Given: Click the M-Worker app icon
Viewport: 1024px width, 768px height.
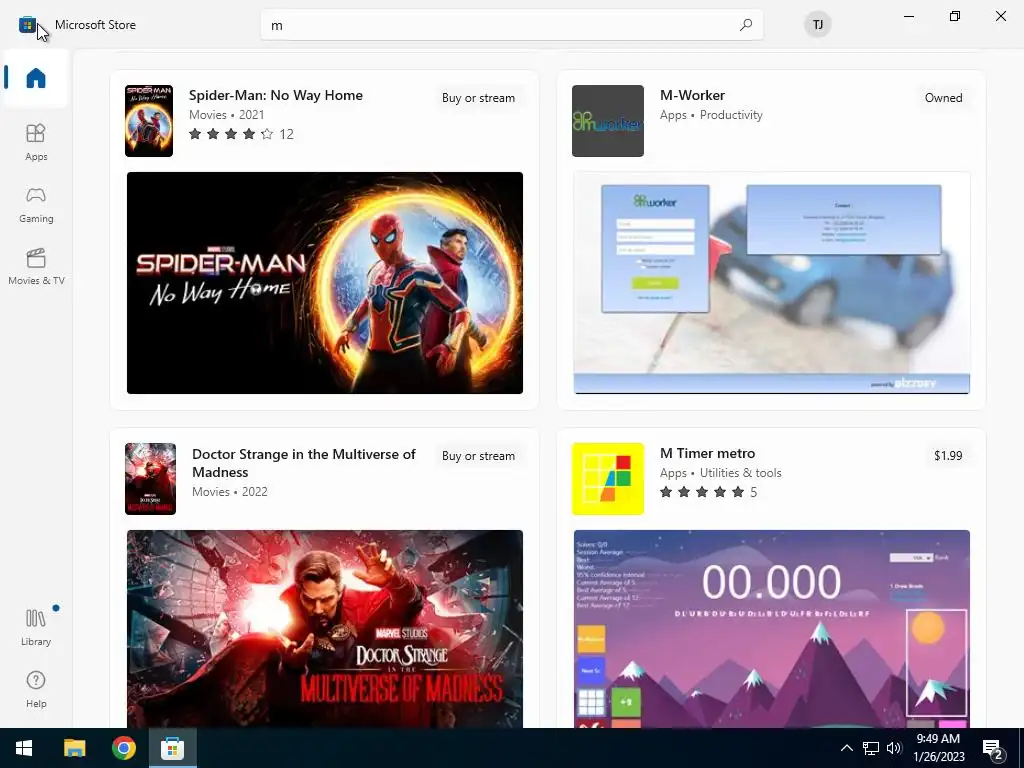Looking at the screenshot, I should click(607, 121).
